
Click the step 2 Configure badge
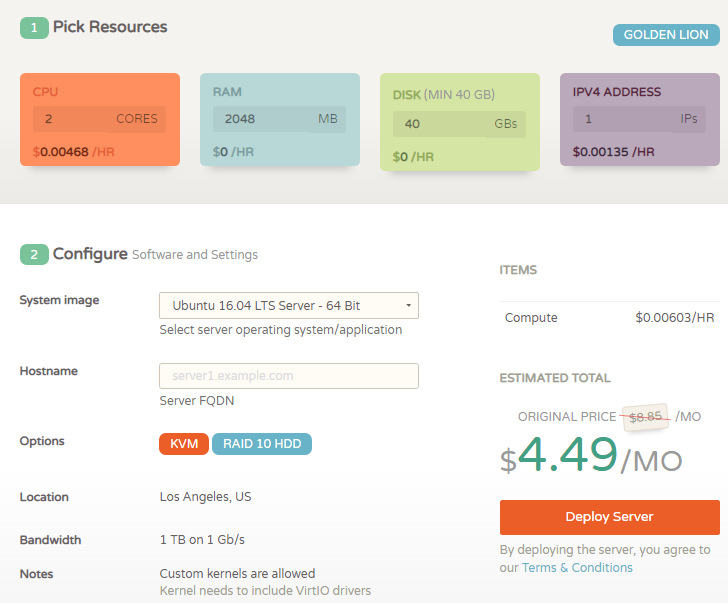click(34, 255)
